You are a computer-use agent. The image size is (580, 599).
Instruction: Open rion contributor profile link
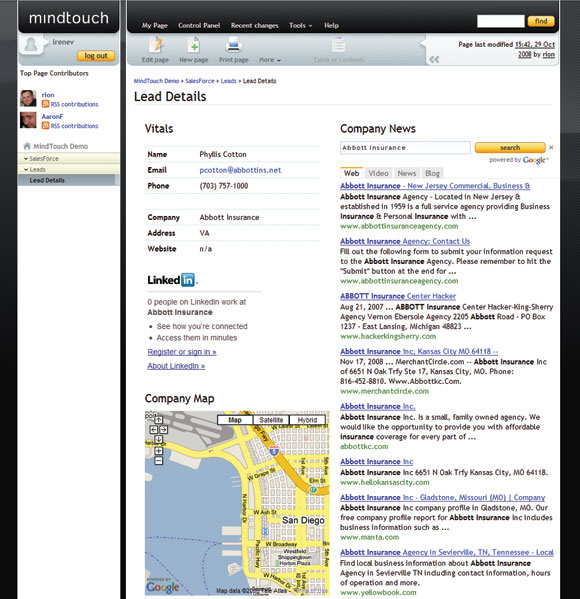[48, 95]
